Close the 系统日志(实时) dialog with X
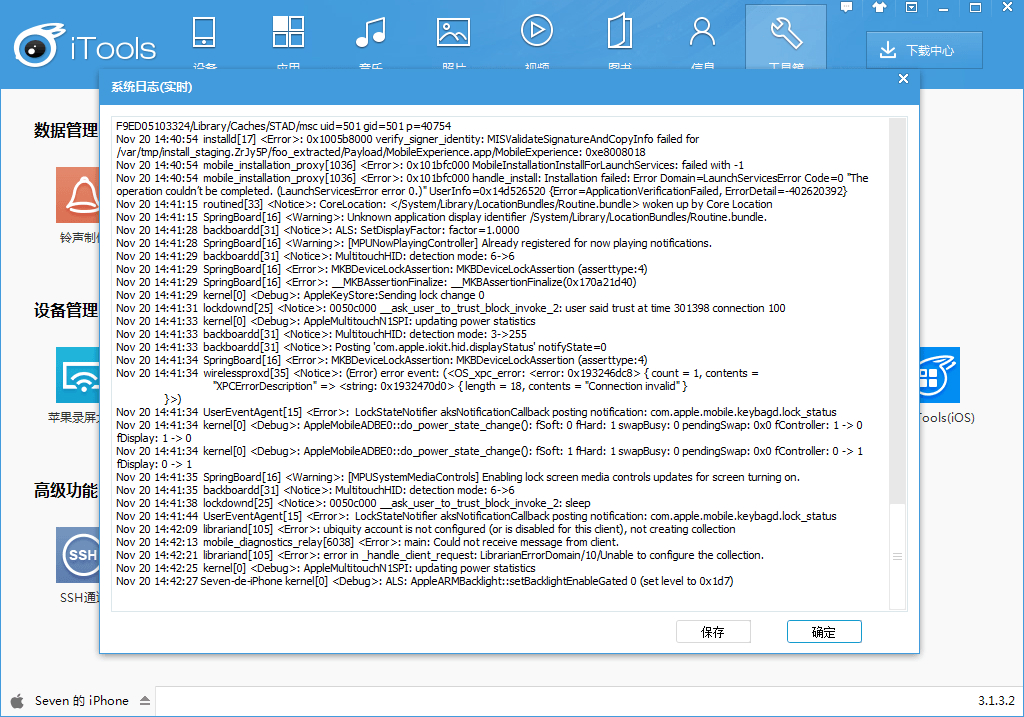Screen dimensions: 1024x717 tap(903, 79)
